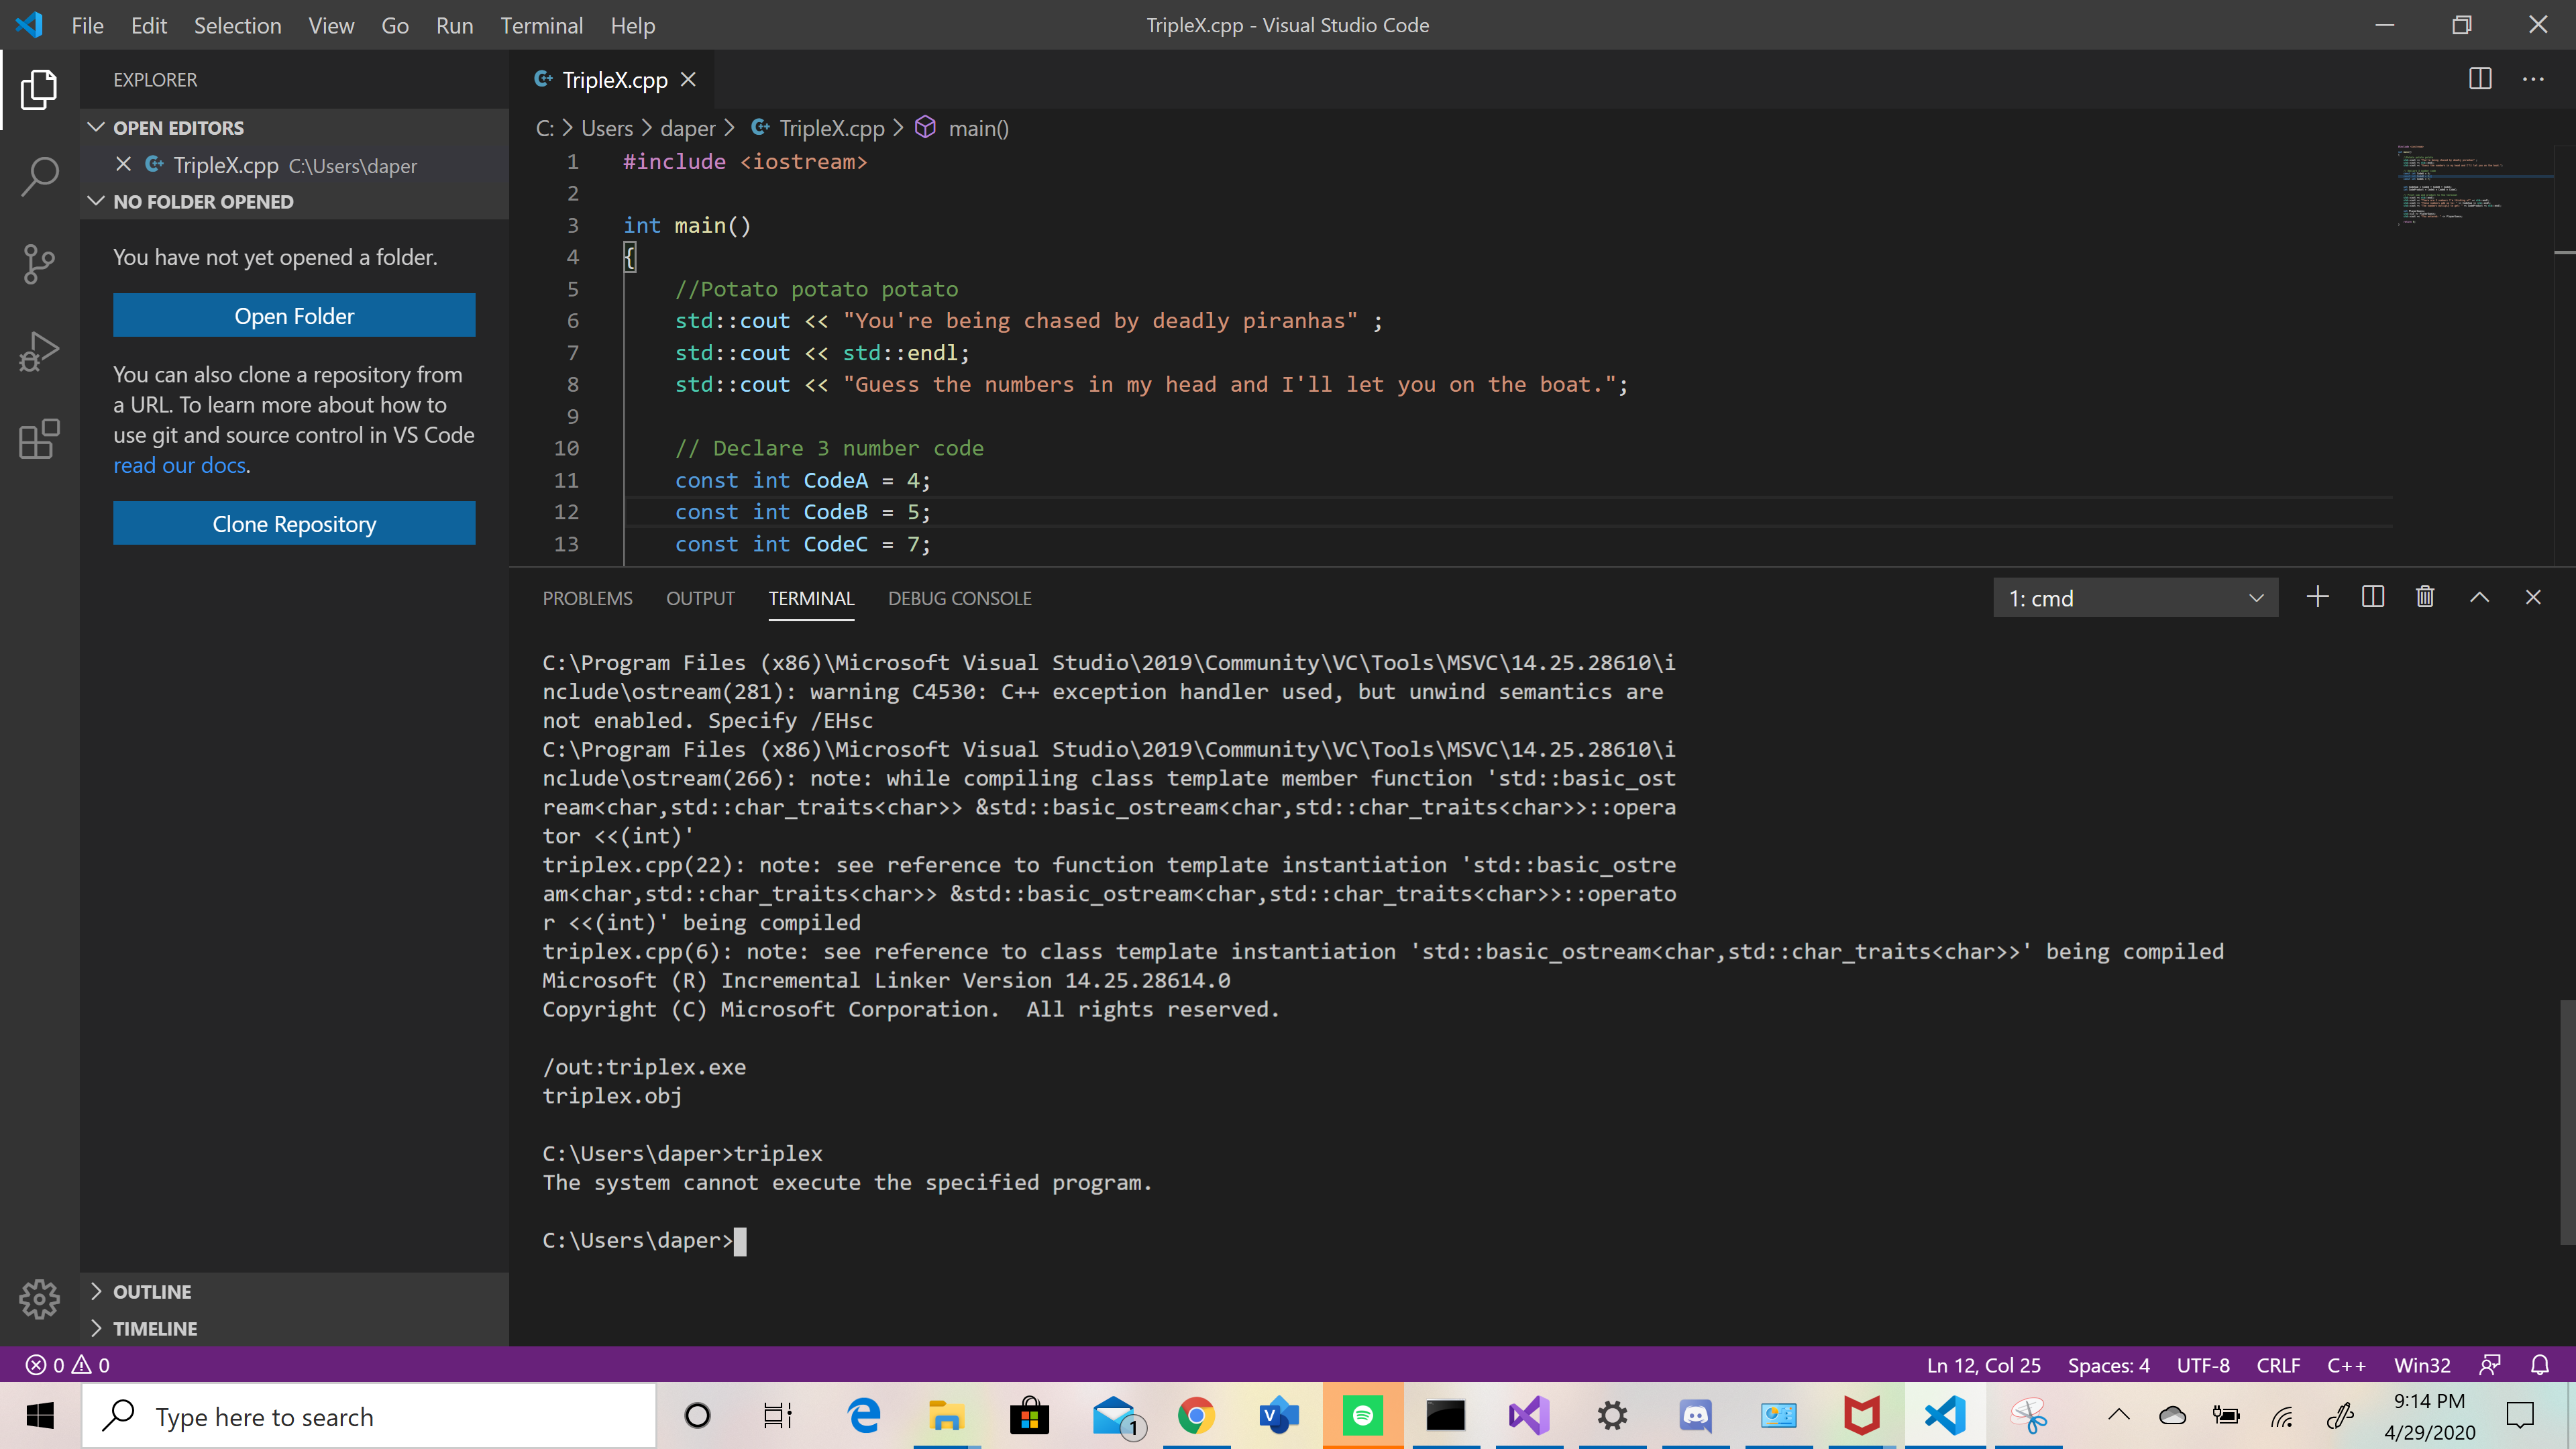The width and height of the screenshot is (2576, 1449).
Task: Click the editor minimap code preview
Action: point(2450,185)
